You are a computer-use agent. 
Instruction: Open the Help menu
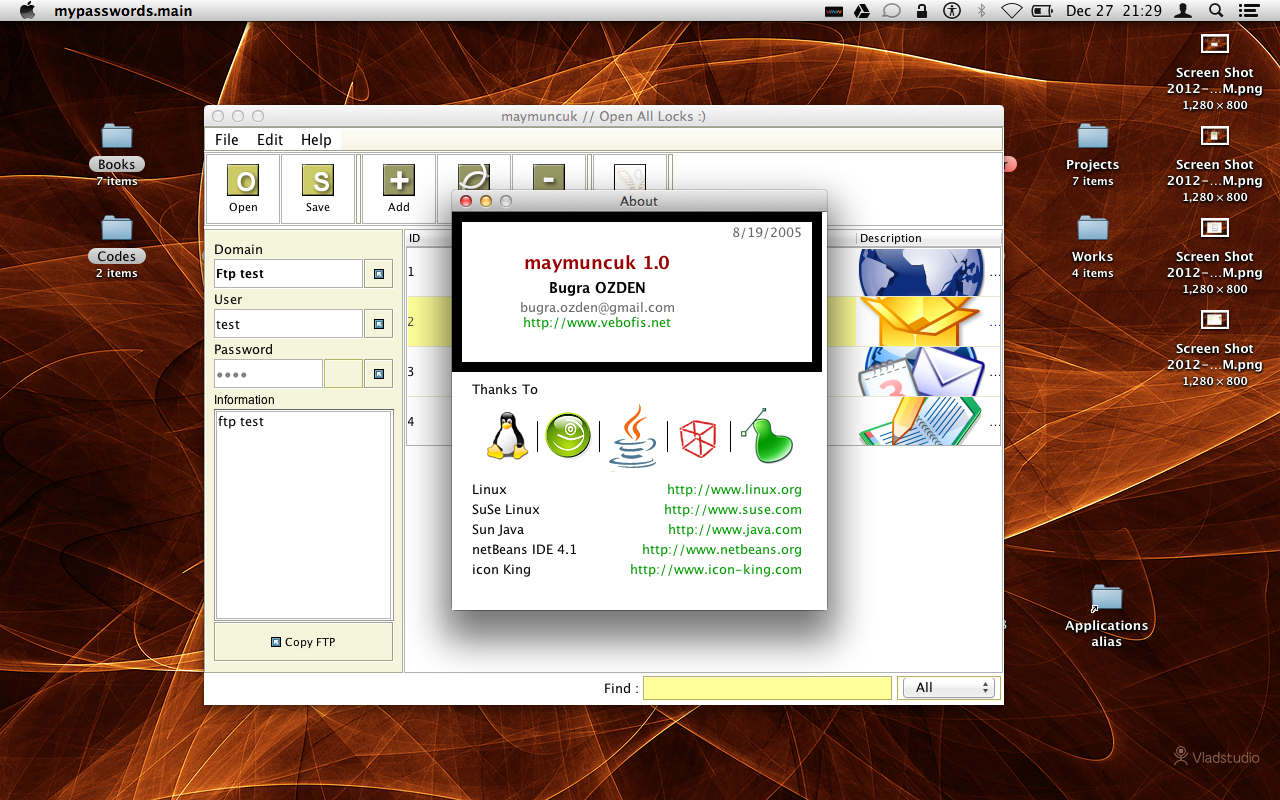tap(316, 140)
